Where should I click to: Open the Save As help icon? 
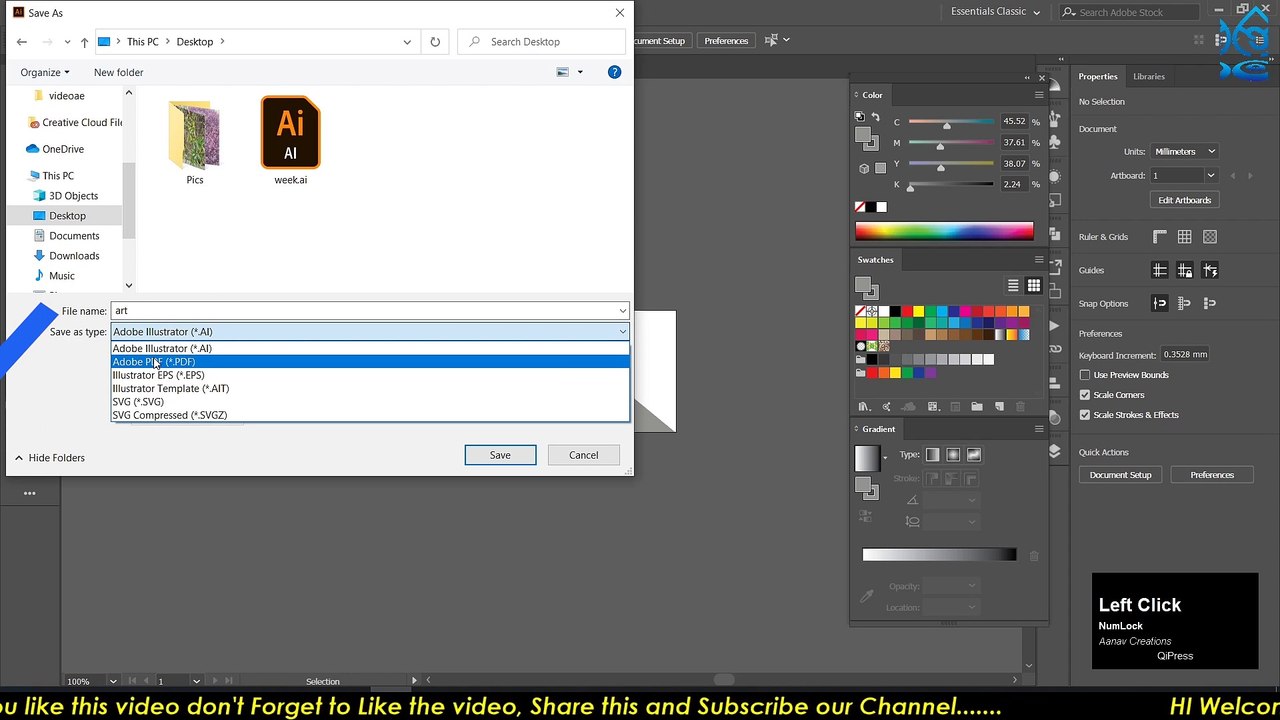[614, 72]
